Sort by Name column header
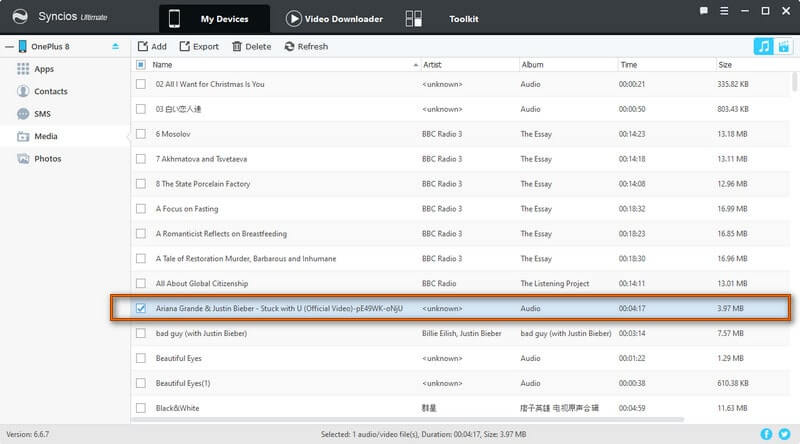 coord(284,65)
